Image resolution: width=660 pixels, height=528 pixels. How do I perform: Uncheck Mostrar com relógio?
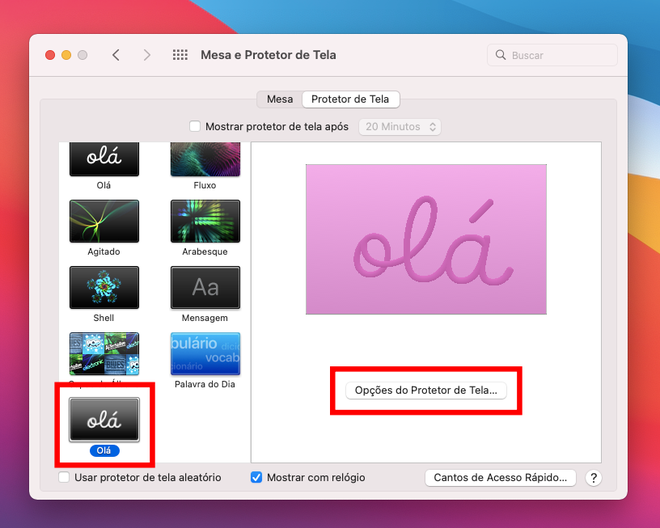coord(256,477)
